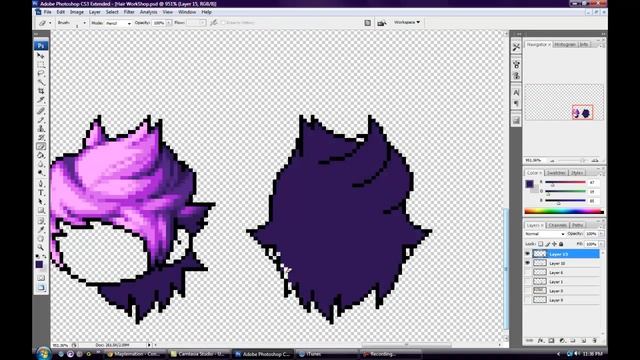Viewport: 640px width, 360px height.
Task: Select the Healing Brush tool
Action: (x=41, y=111)
